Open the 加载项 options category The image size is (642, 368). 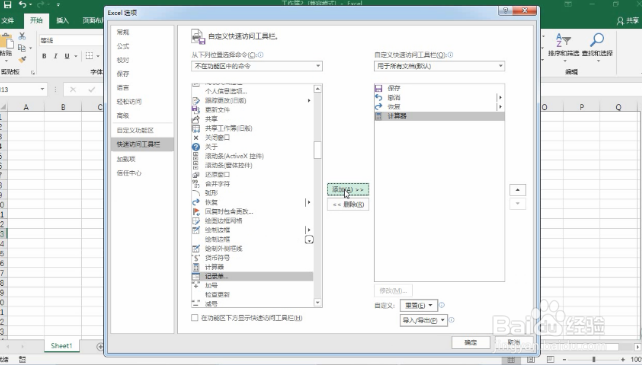[126, 159]
